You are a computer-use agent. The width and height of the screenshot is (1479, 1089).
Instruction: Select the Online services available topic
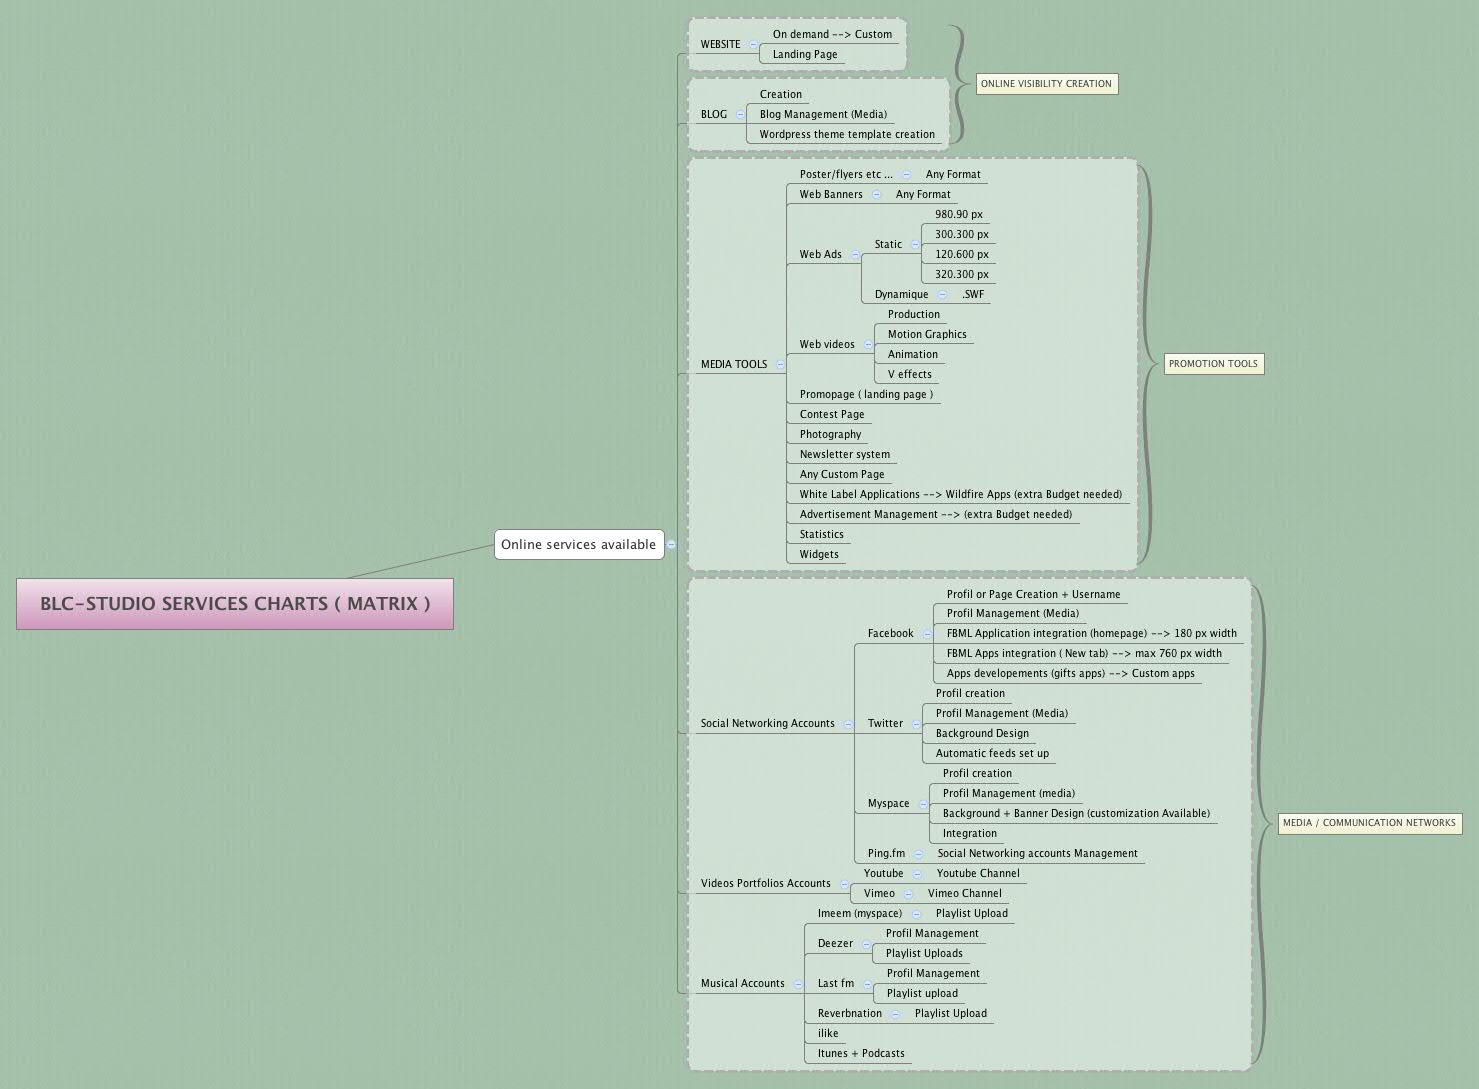578,544
